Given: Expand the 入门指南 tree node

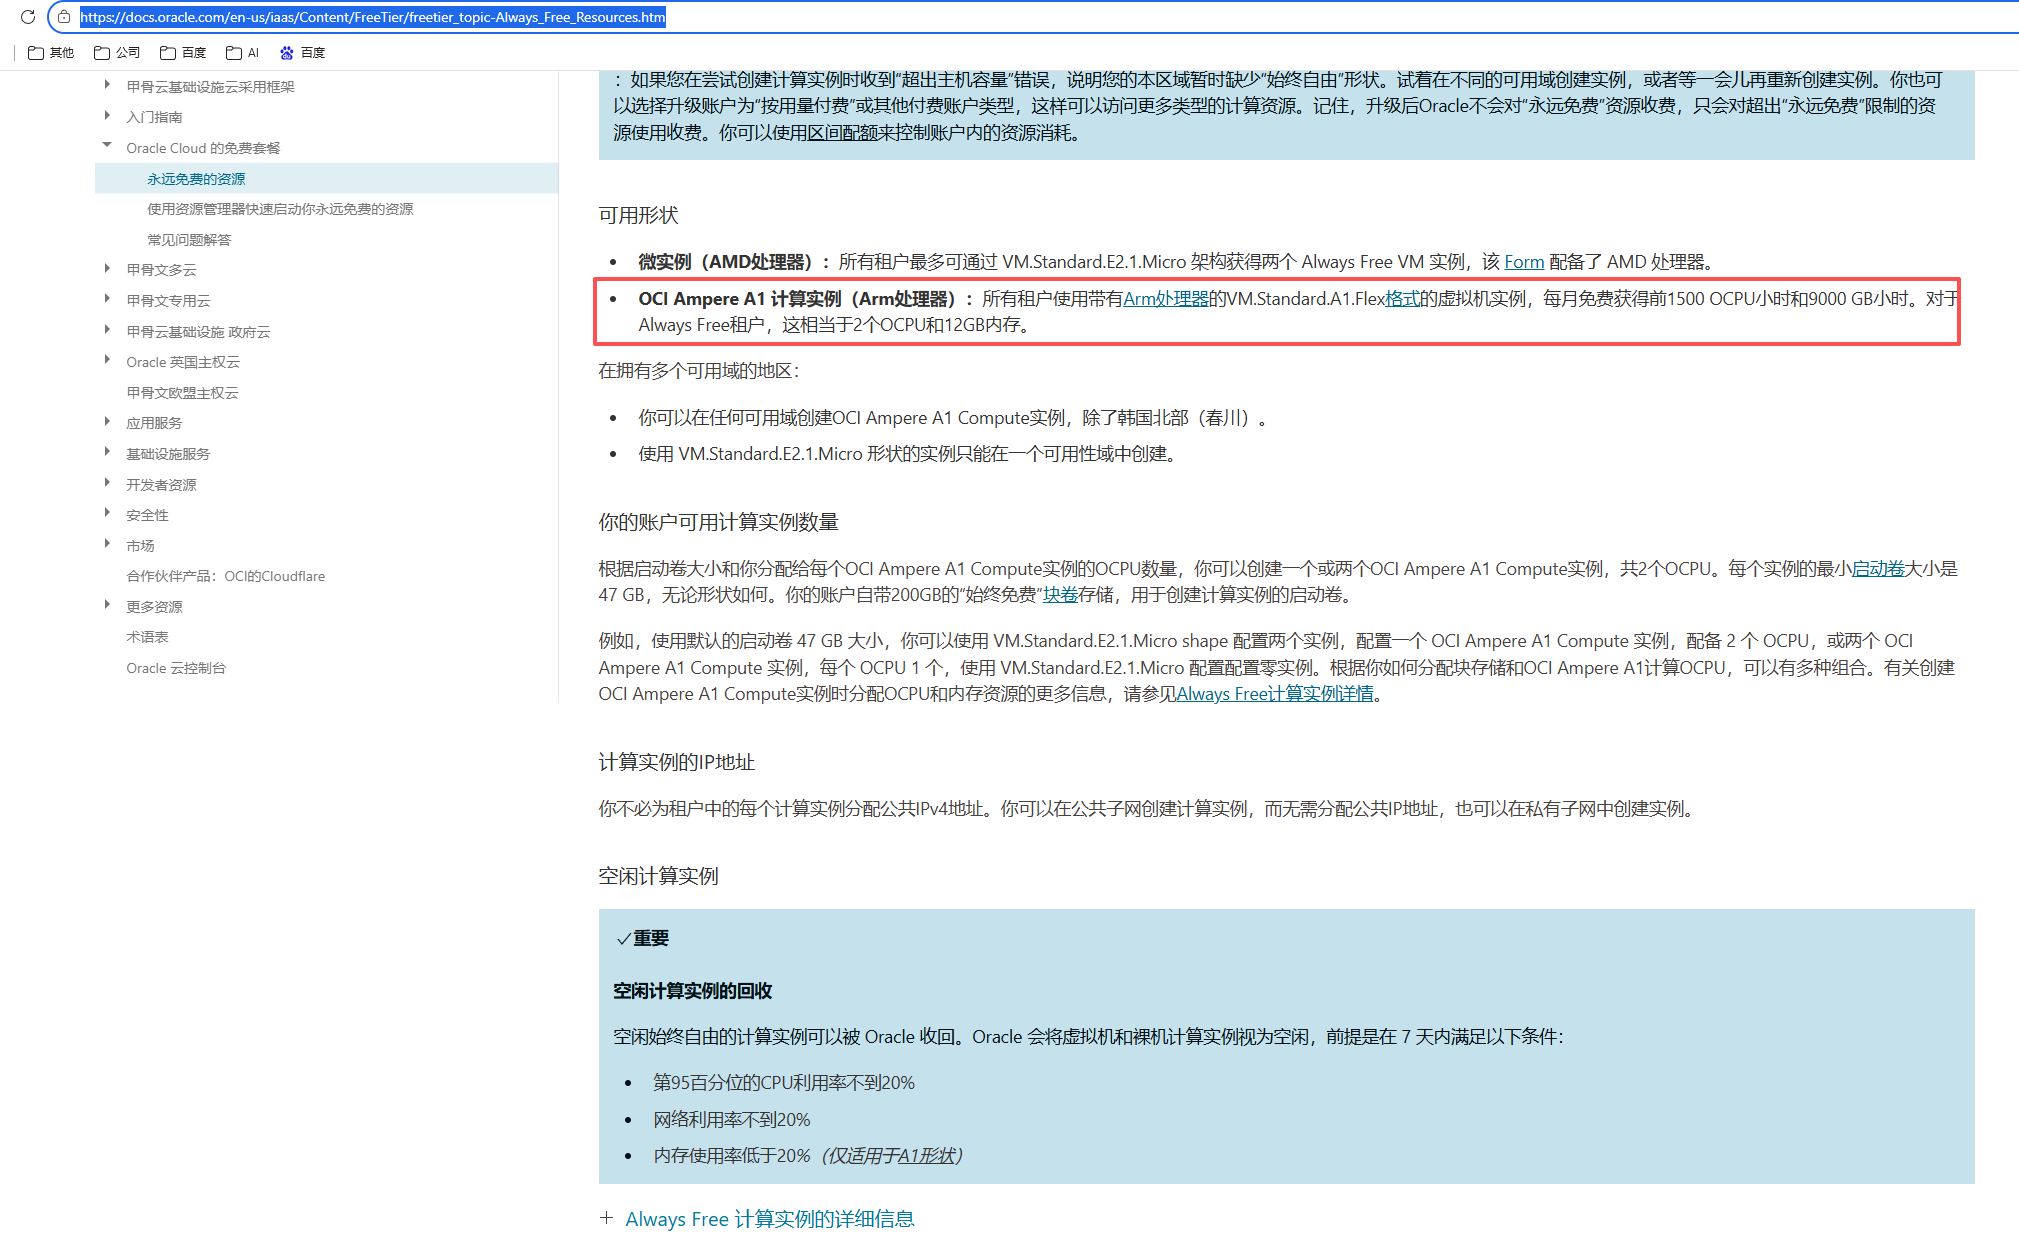Looking at the screenshot, I should click(x=107, y=116).
